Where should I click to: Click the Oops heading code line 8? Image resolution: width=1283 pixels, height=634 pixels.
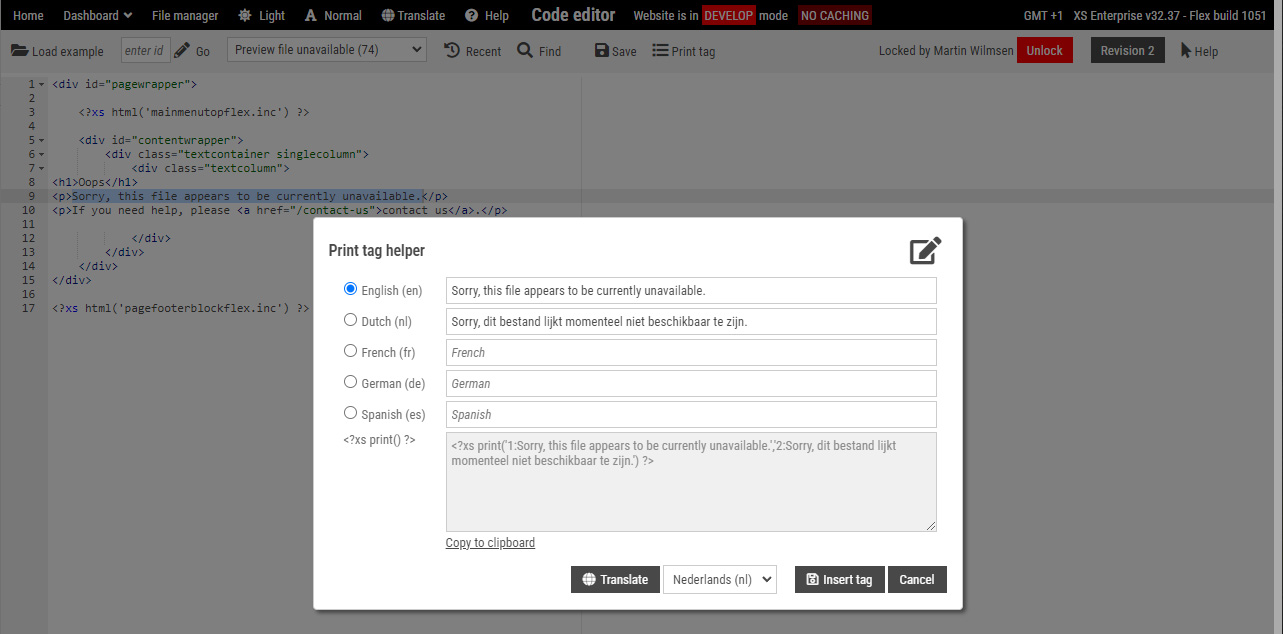click(x=95, y=182)
